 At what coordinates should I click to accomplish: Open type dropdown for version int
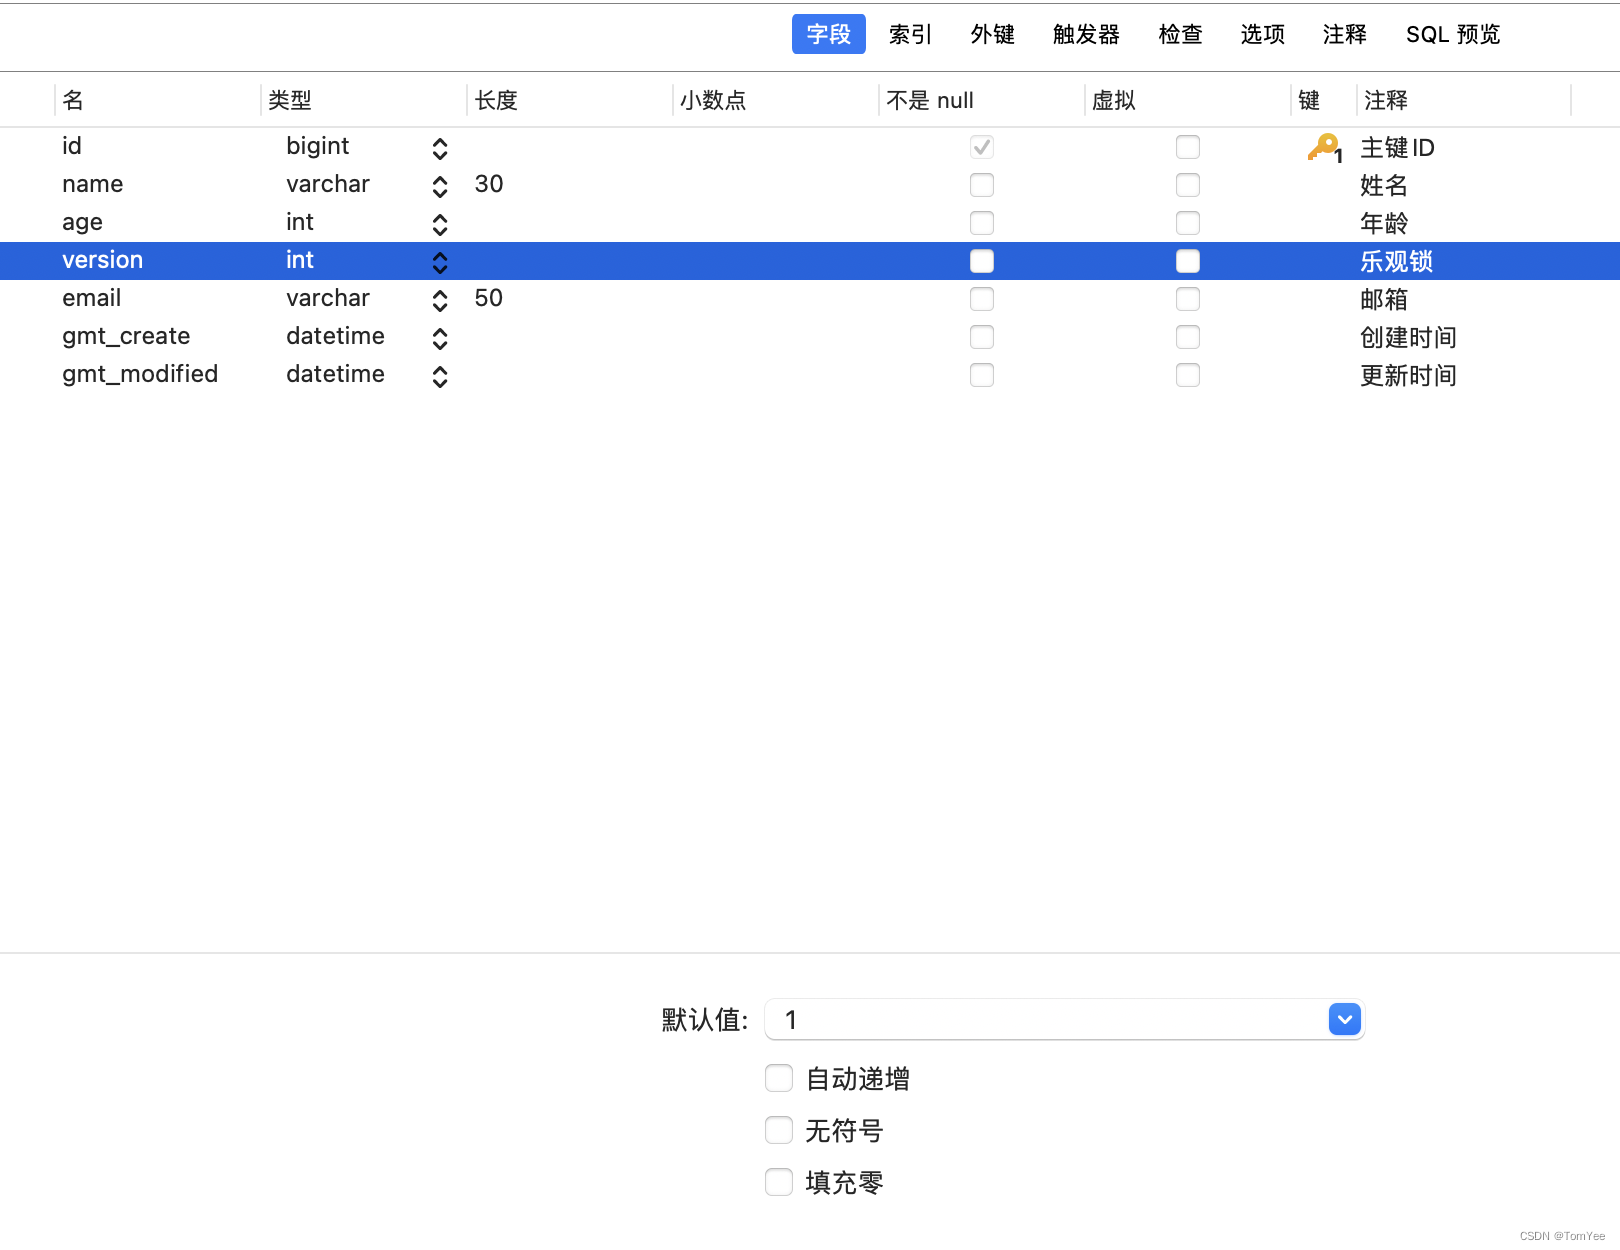[x=440, y=263]
